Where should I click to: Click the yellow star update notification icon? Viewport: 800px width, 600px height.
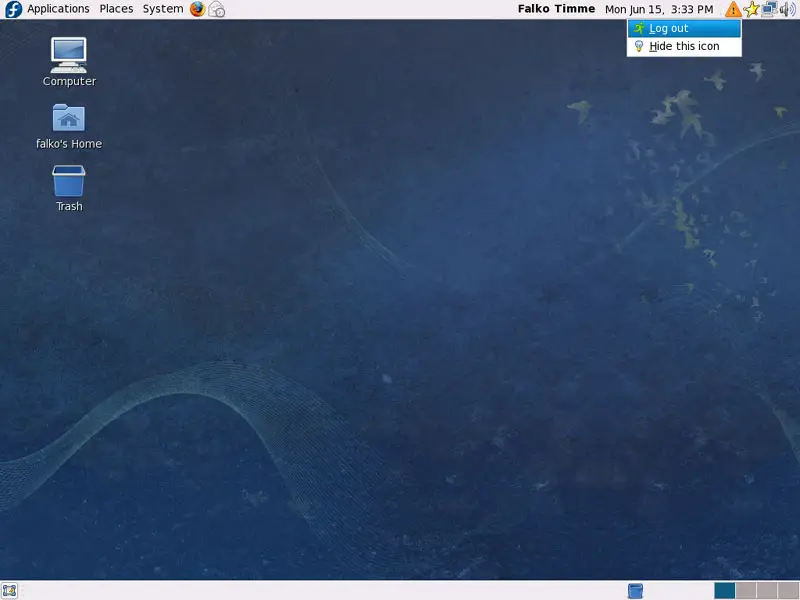click(751, 9)
